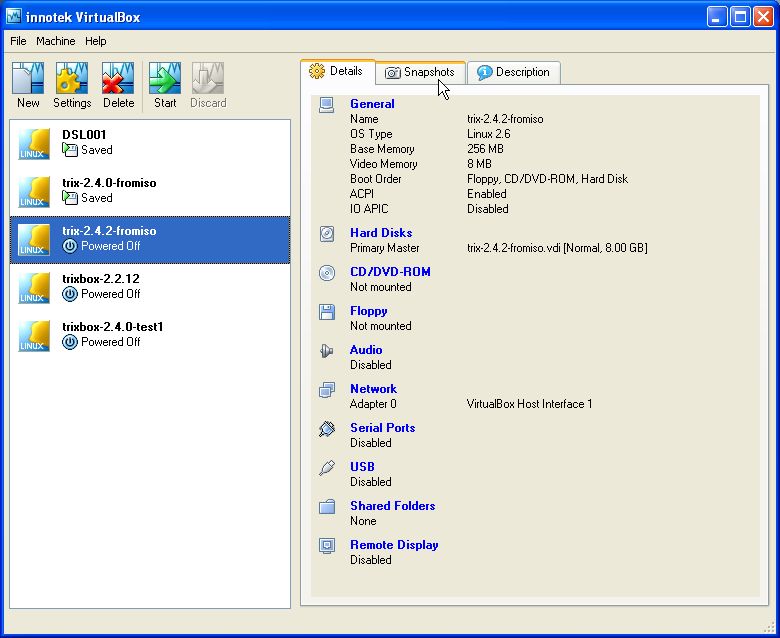Click the power icon under trixbox-2.4.0-test1
The height and width of the screenshot is (638, 780).
point(70,342)
